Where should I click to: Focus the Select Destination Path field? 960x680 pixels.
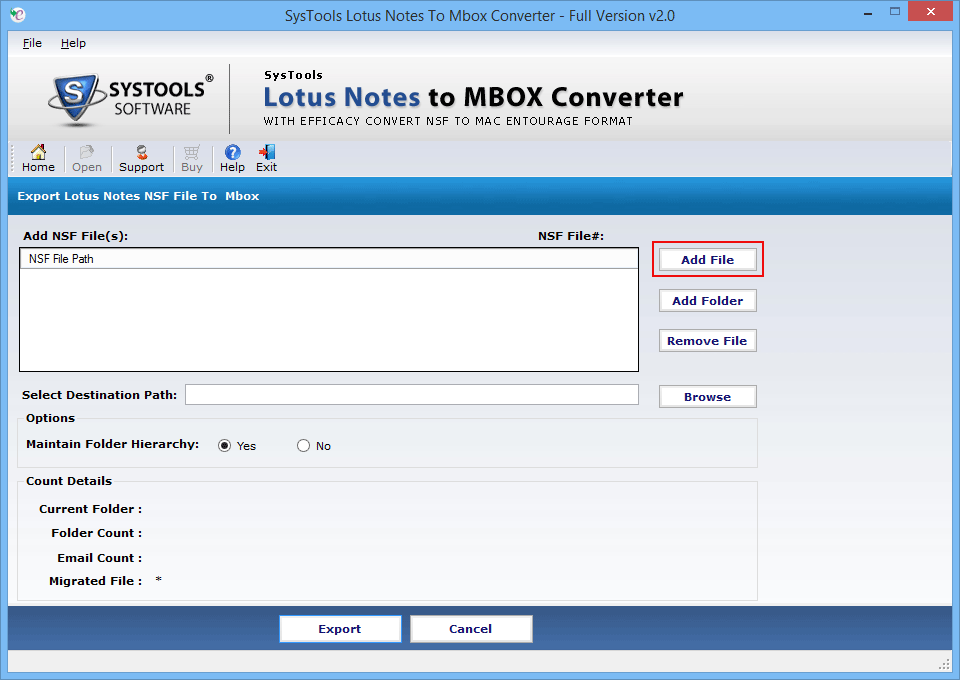(411, 395)
